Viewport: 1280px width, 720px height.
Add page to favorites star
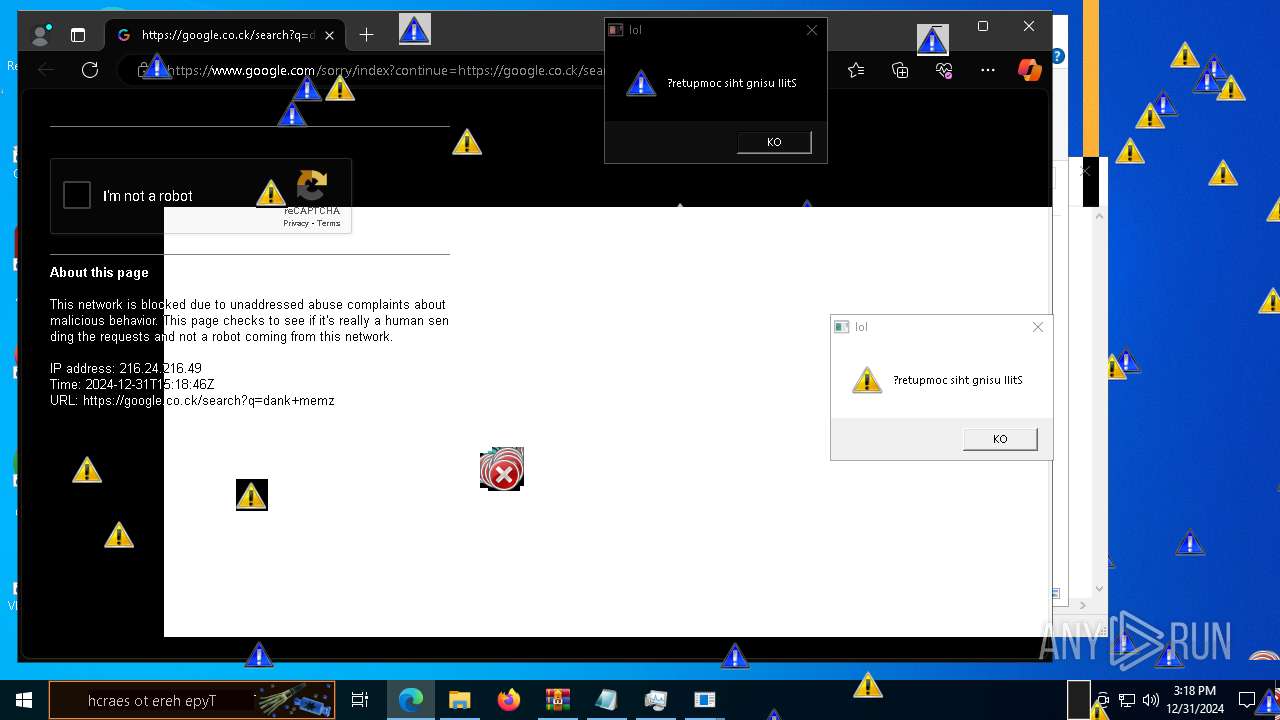[856, 70]
